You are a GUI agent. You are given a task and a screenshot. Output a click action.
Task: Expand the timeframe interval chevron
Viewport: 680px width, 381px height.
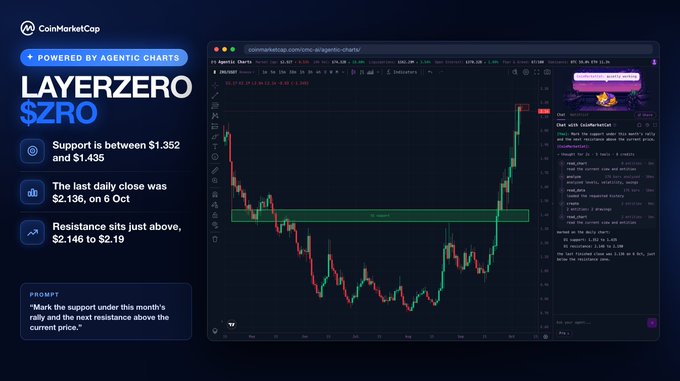pyautogui.click(x=343, y=72)
